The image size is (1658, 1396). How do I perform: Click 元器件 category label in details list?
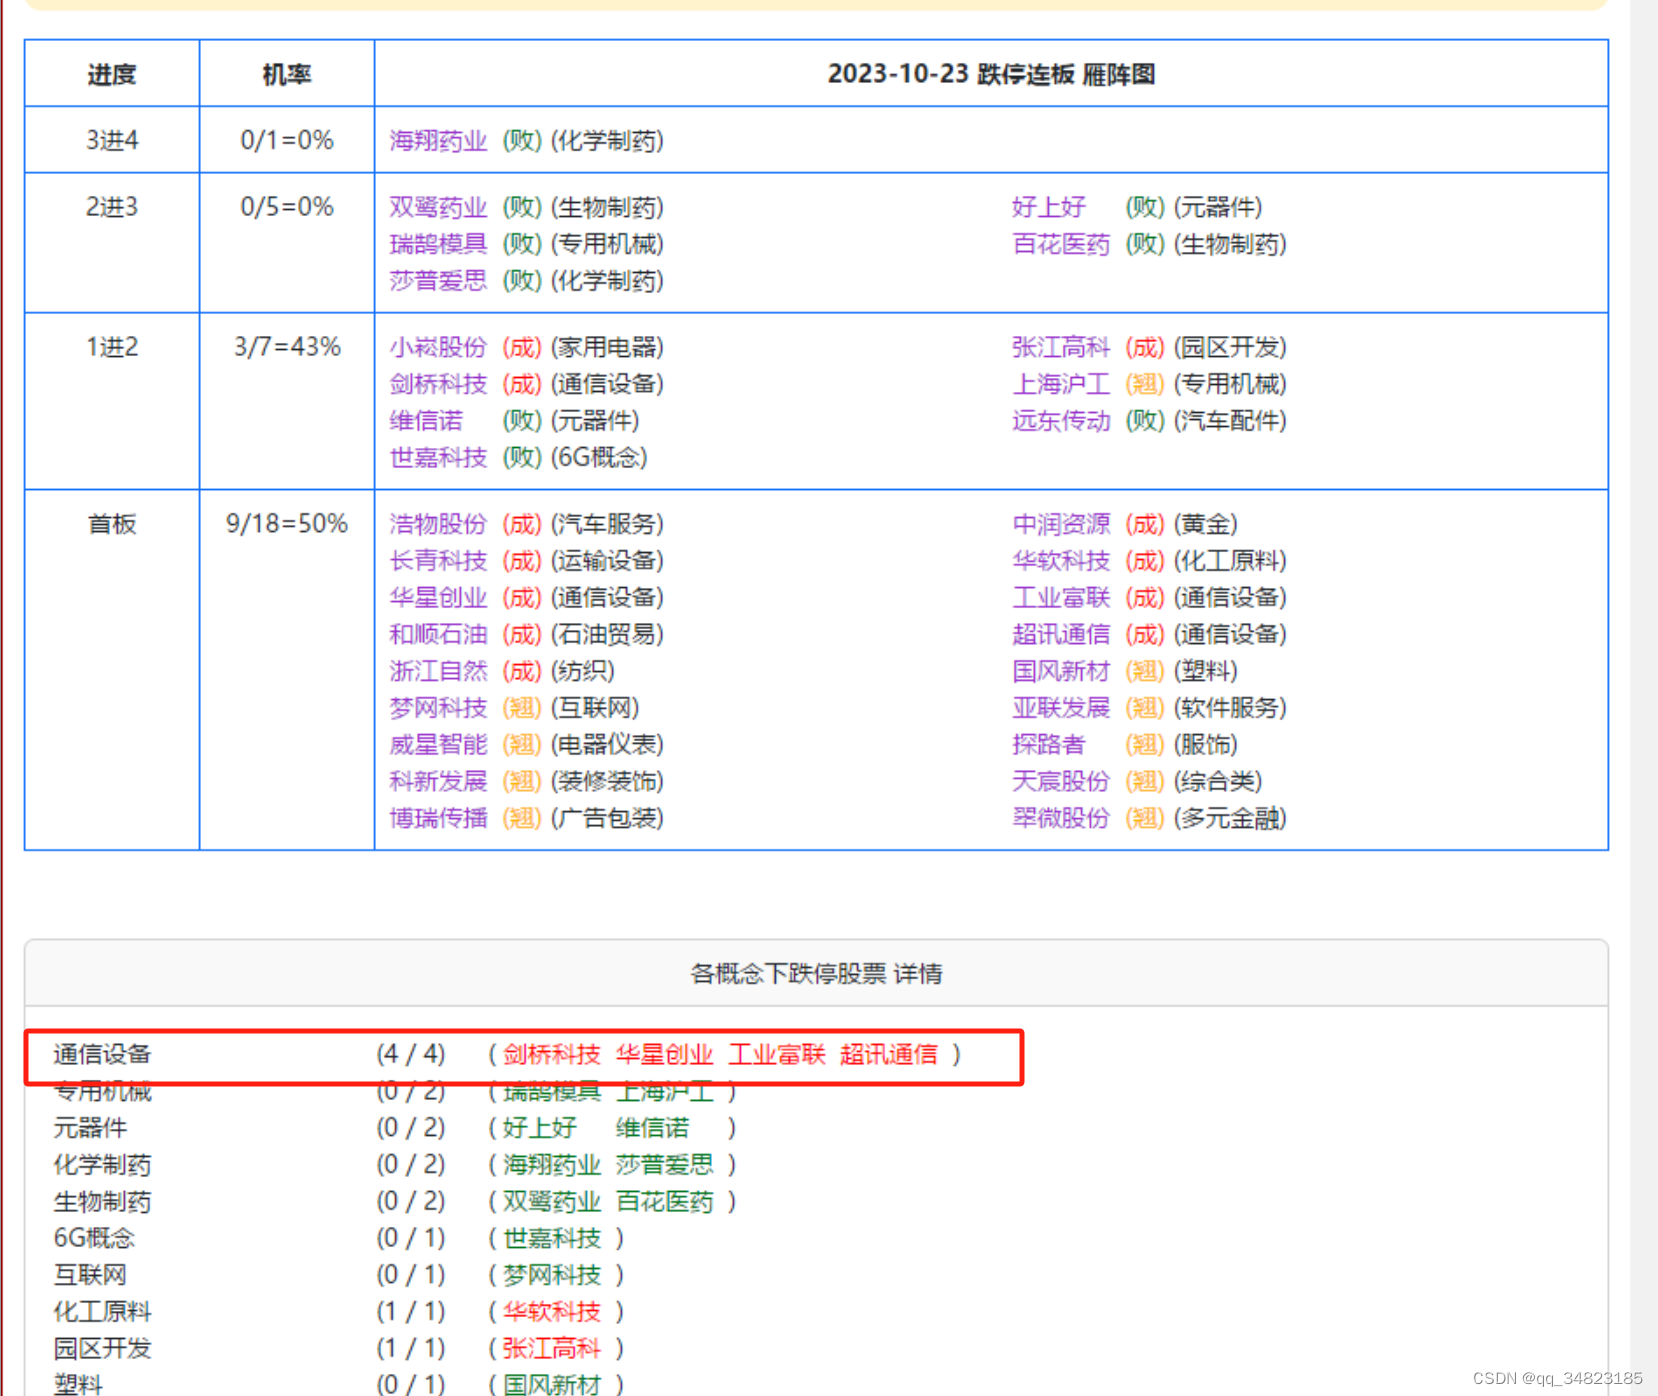[90, 1128]
